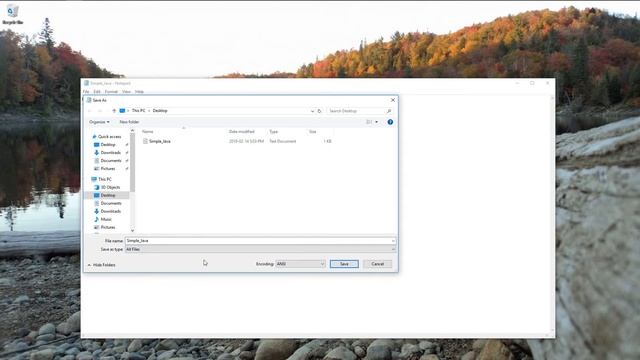Image resolution: width=640 pixels, height=360 pixels.
Task: Select Music folder under This PC
Action: [106, 219]
